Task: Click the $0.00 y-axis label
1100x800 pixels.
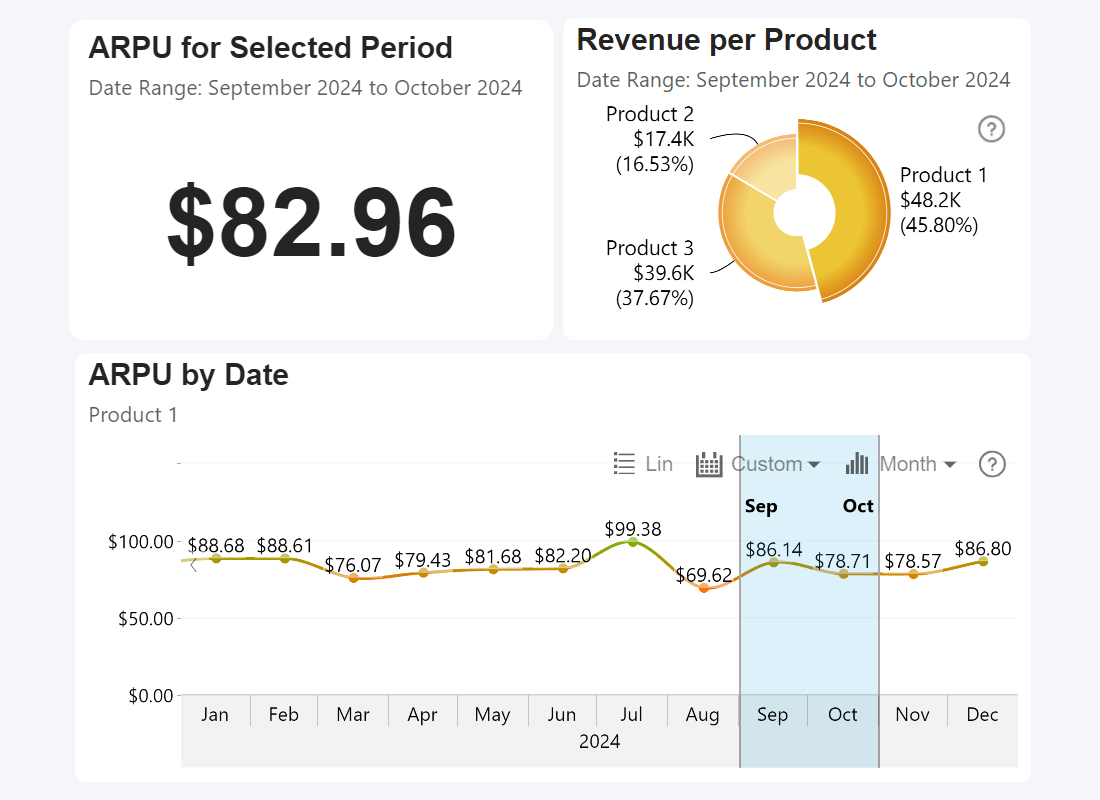Action: pyautogui.click(x=150, y=696)
